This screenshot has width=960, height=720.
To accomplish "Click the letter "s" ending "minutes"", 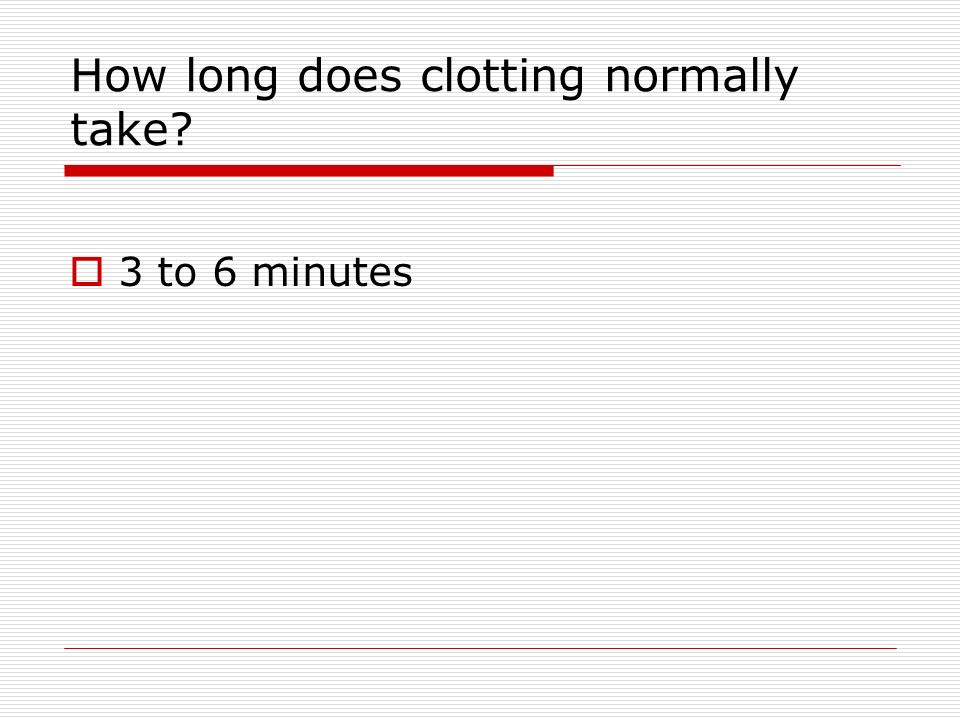I will pos(403,276).
